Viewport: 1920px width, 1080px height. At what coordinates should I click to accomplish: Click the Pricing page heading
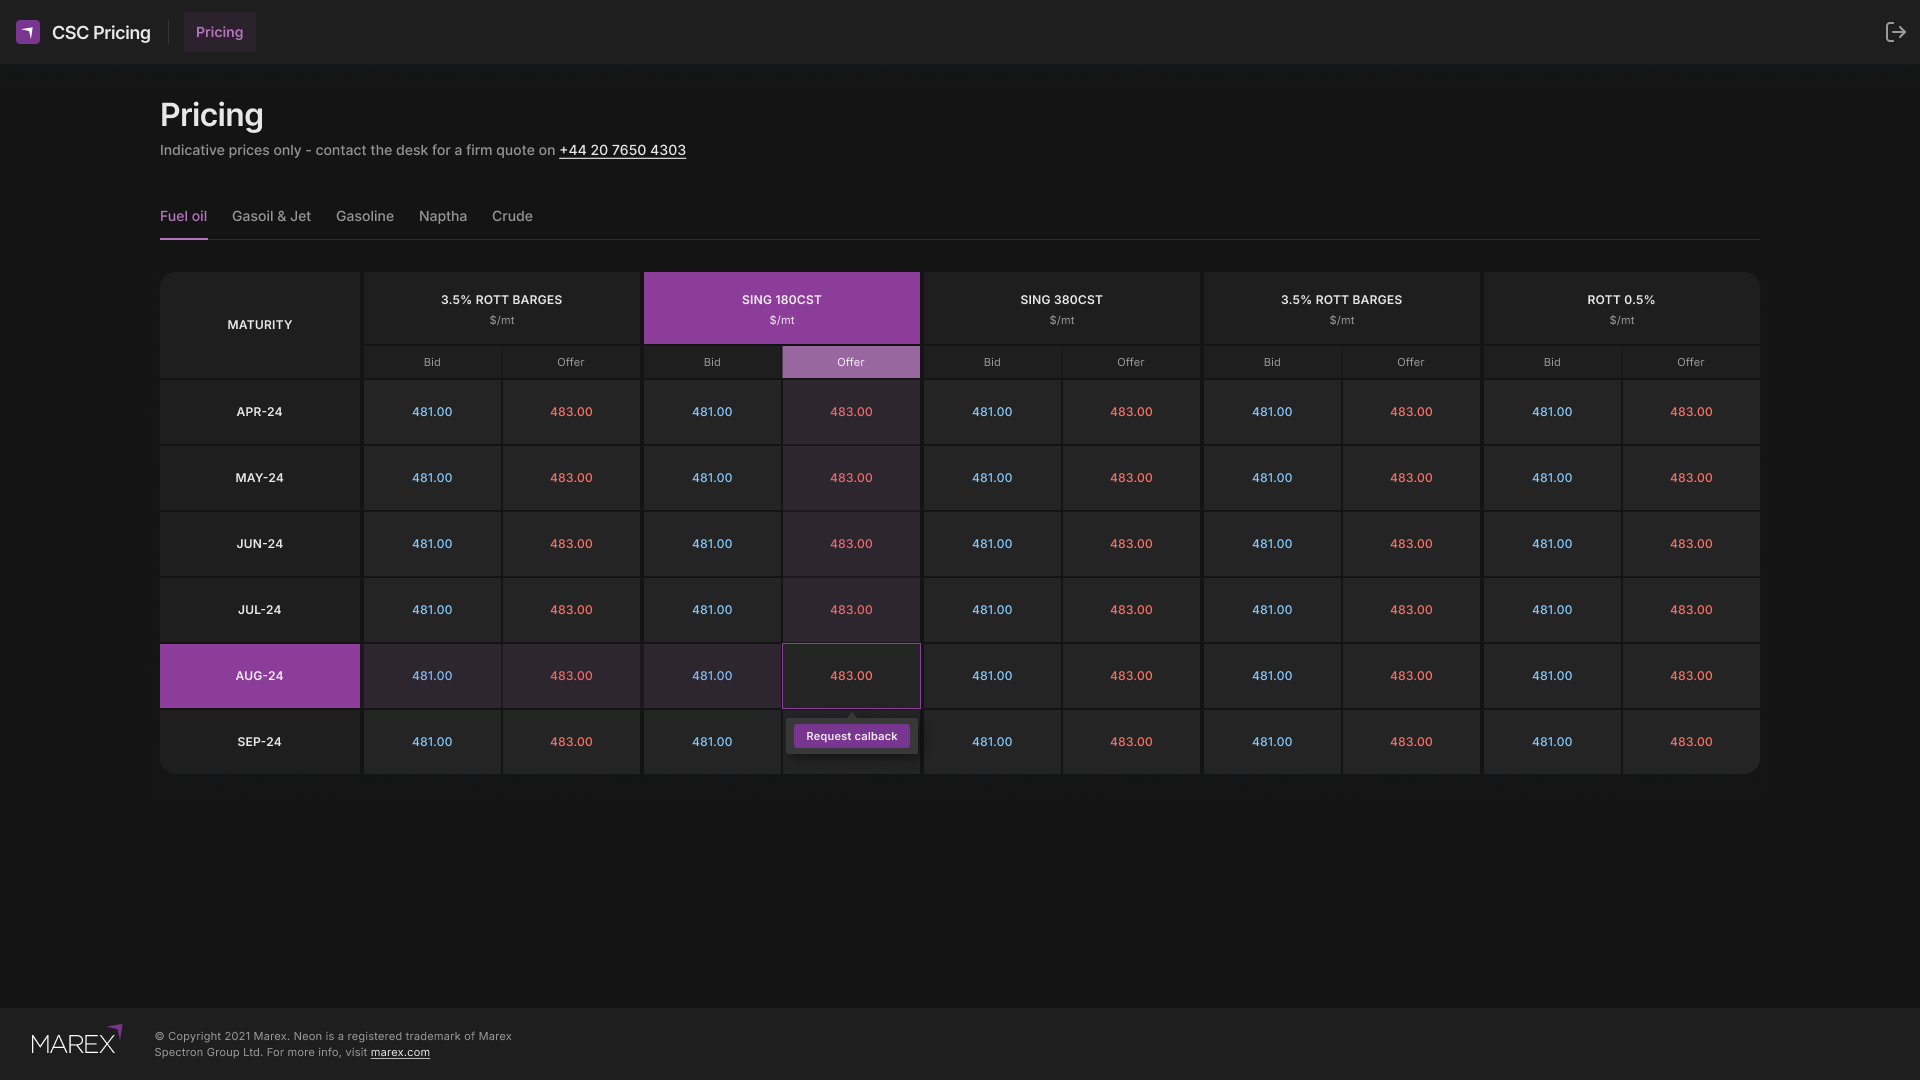(212, 116)
